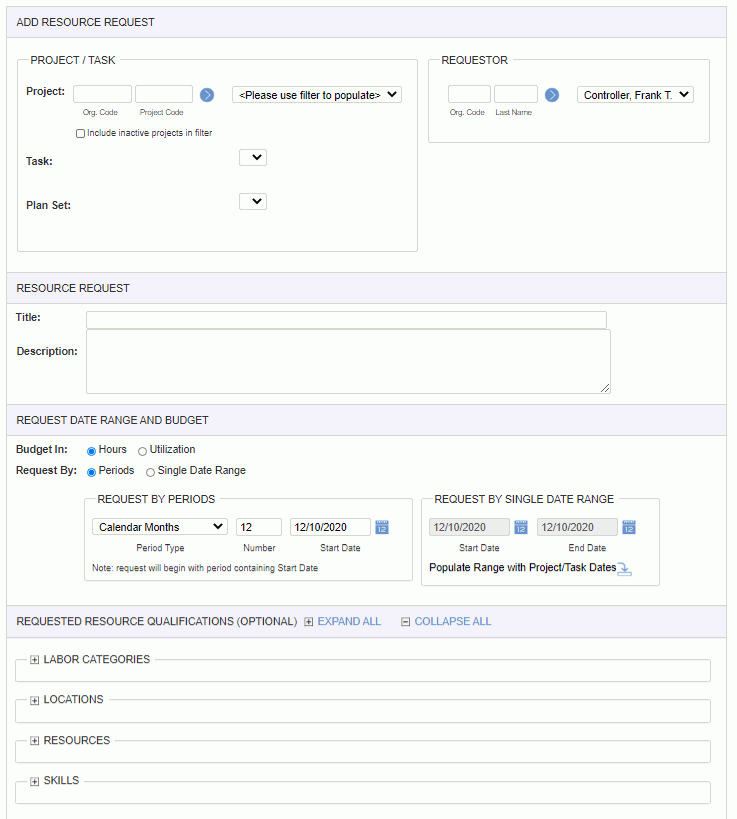
Task: Click the requestor filter arrow icon
Action: 552,95
